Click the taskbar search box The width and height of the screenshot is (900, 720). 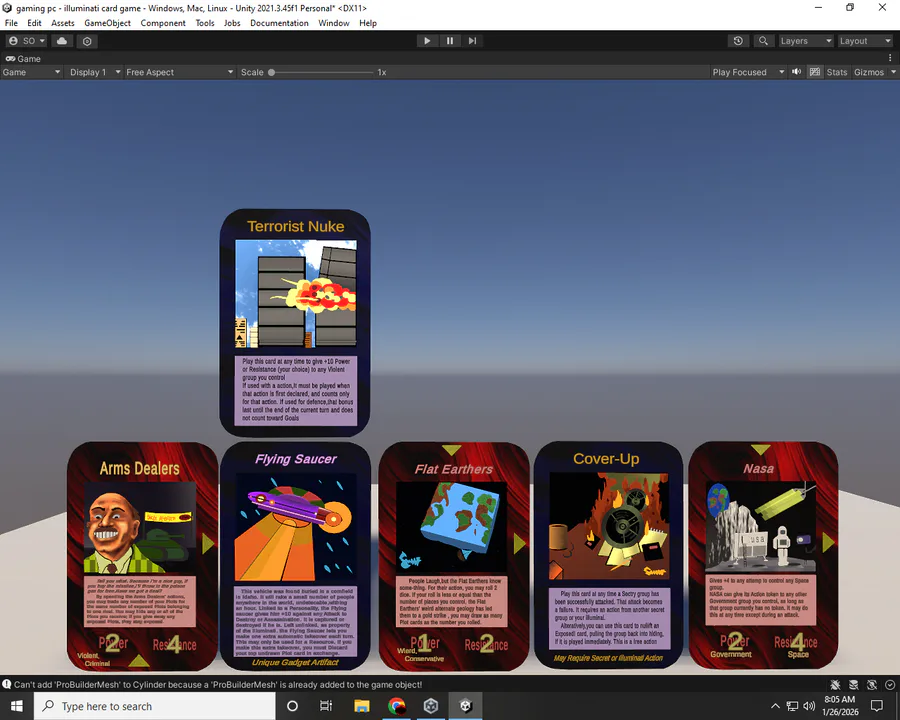point(154,706)
